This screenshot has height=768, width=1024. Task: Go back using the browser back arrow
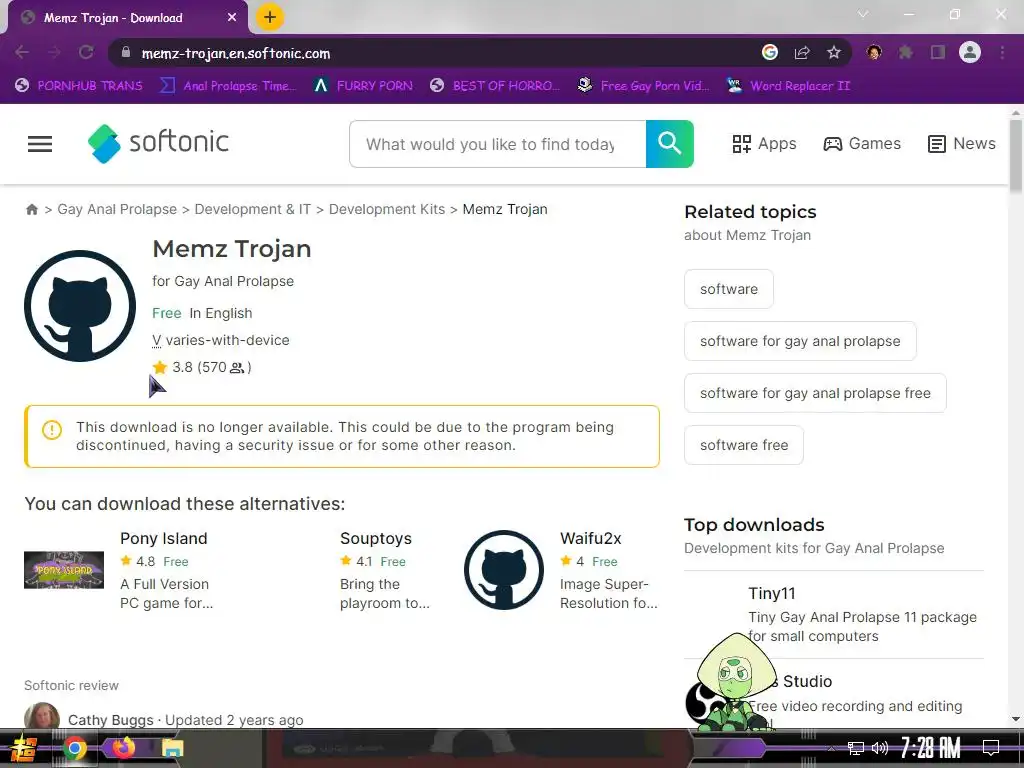pos(22,52)
